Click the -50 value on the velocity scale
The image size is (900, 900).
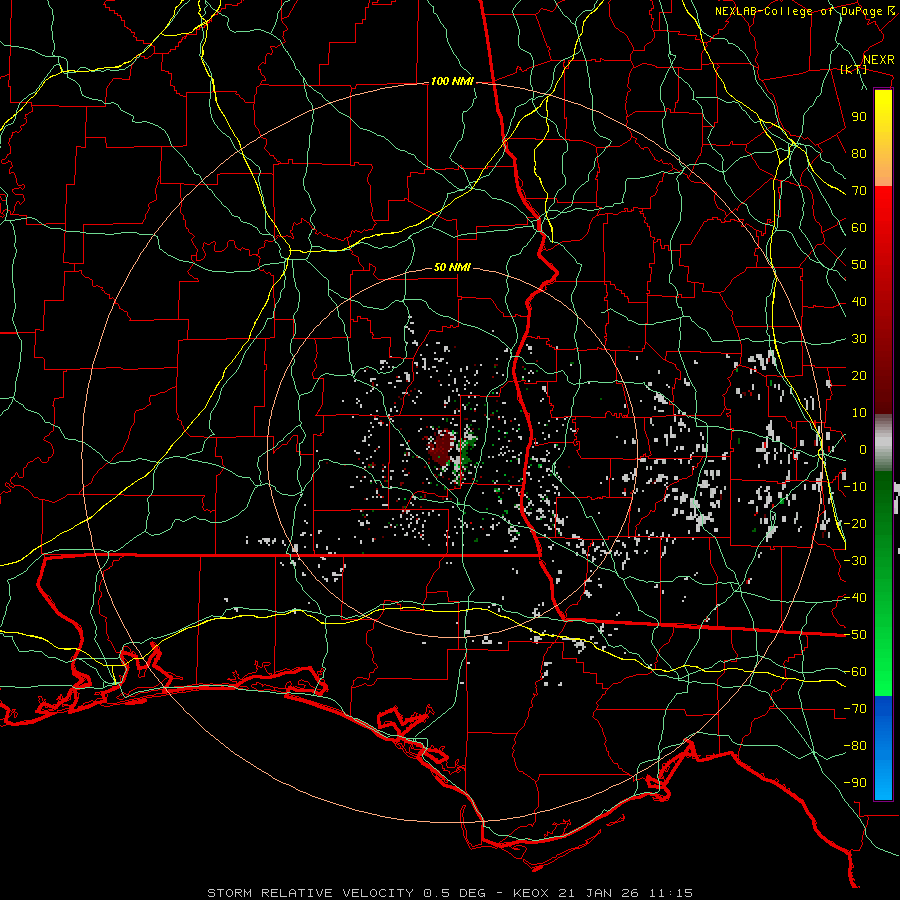pos(855,635)
